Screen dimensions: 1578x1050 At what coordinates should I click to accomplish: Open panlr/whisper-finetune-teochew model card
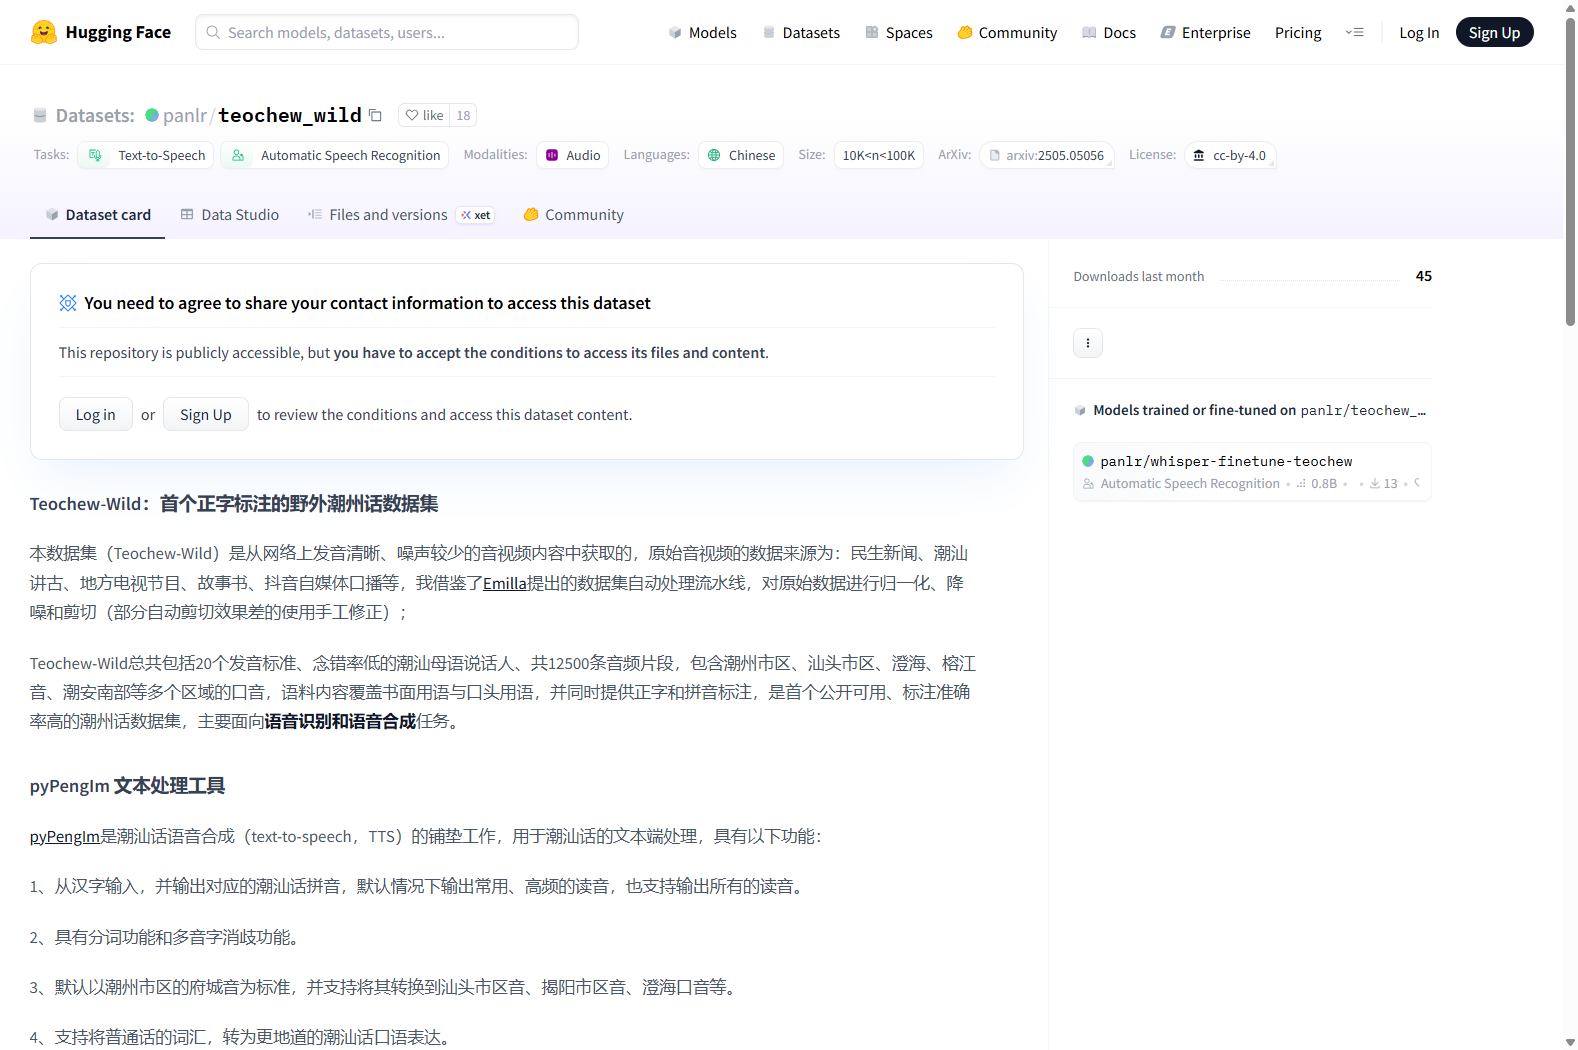point(1252,472)
